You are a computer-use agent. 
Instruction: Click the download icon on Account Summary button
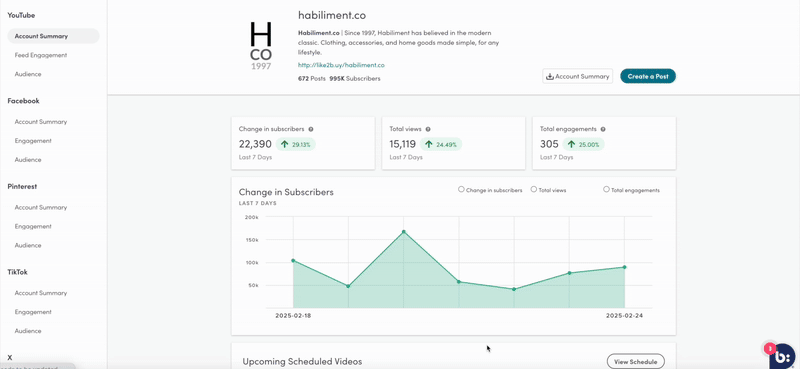click(x=550, y=77)
